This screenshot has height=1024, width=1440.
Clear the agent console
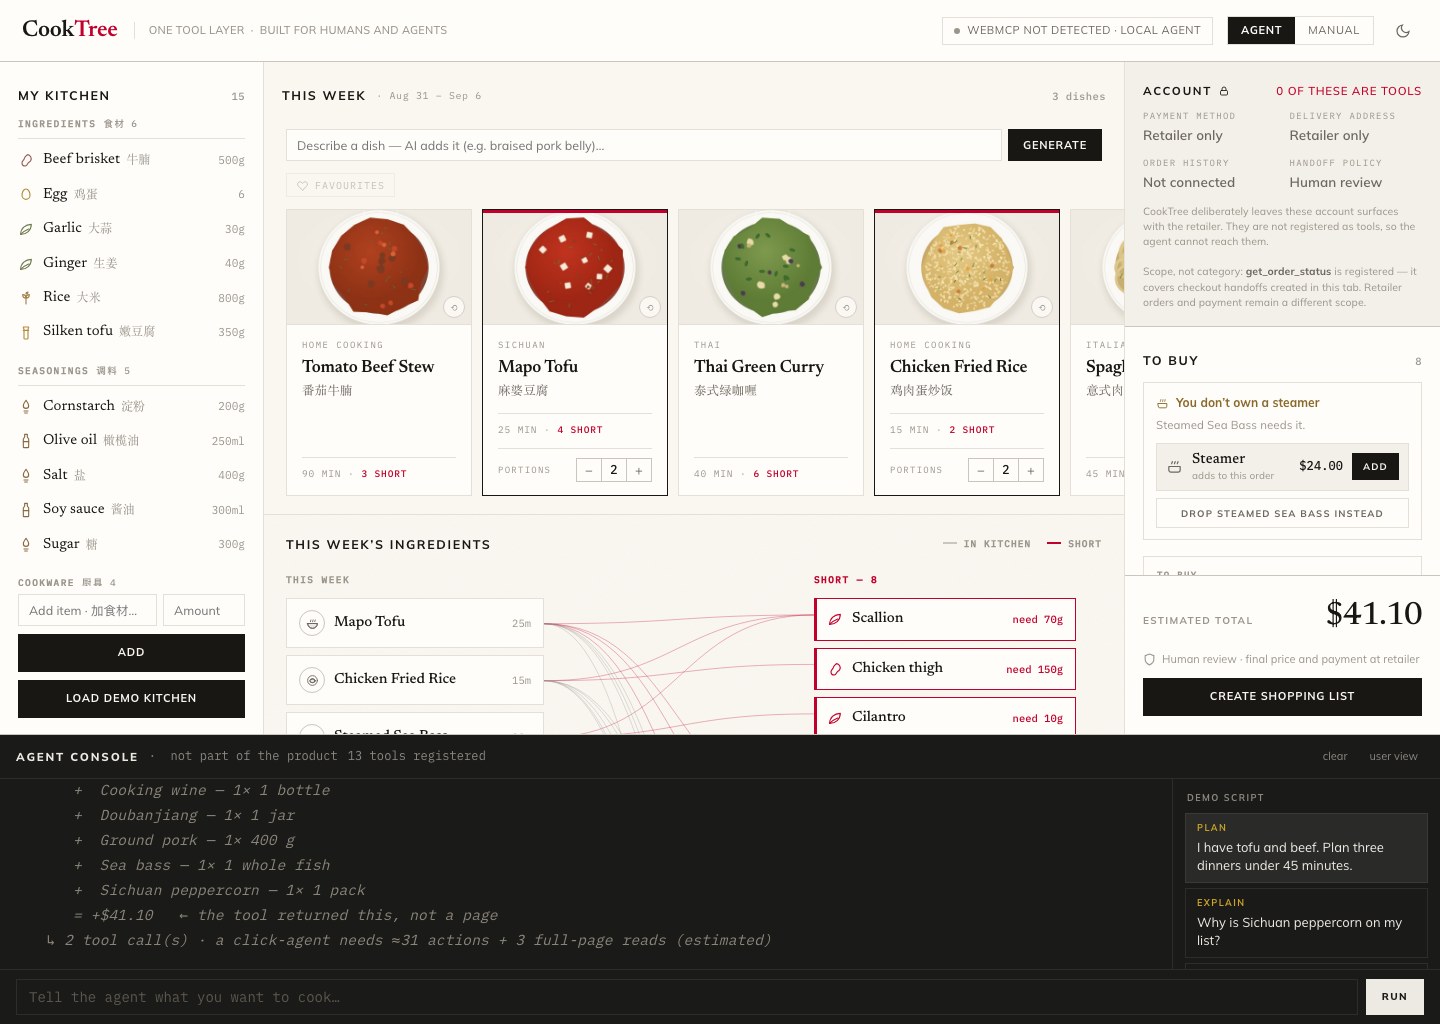1335,756
